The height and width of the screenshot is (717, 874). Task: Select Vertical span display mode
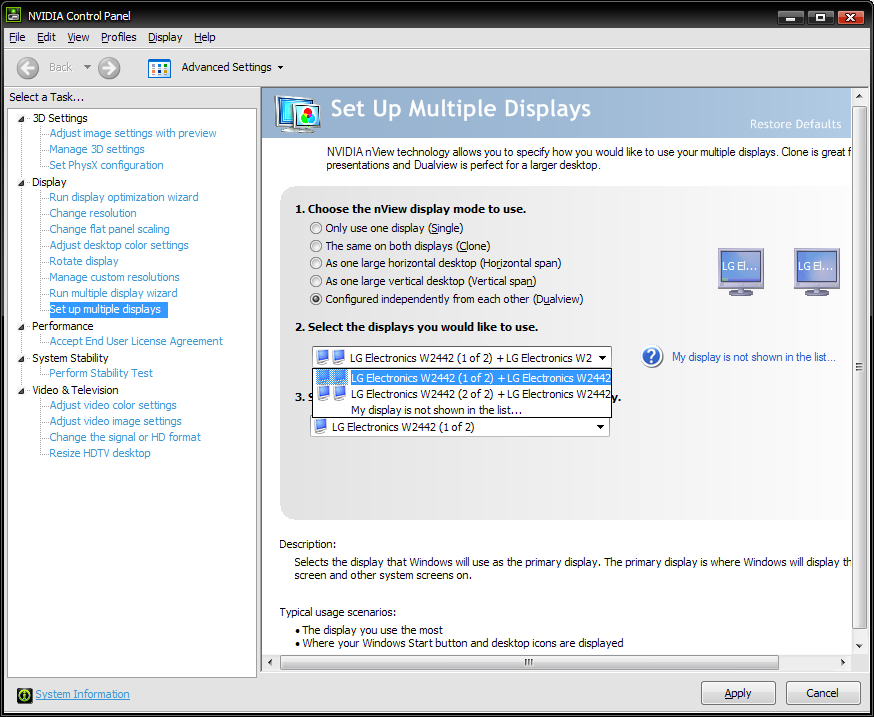(x=316, y=281)
